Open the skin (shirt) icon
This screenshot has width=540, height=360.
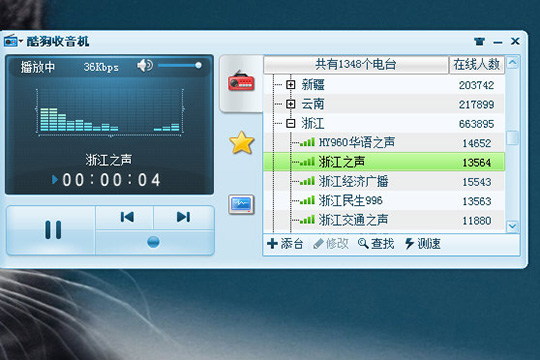[479, 42]
